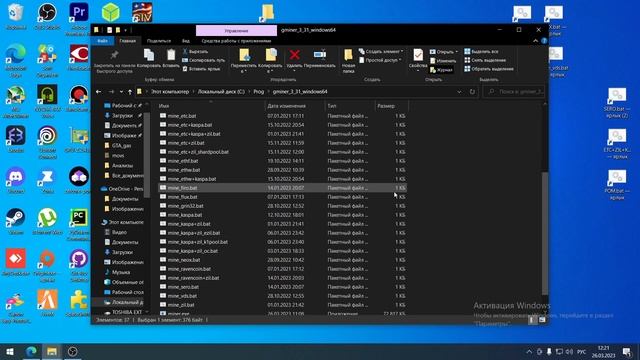The height and width of the screenshot is (360, 640).
Task: Click Prog in the address breadcrumb
Action: click(x=259, y=92)
